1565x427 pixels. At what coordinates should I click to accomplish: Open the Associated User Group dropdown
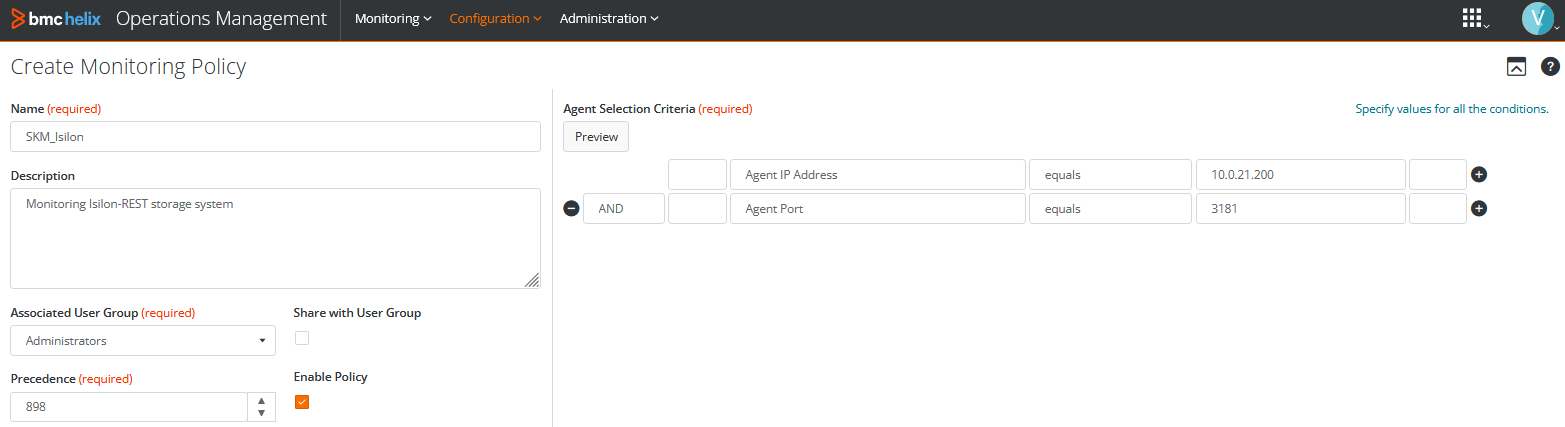point(143,341)
